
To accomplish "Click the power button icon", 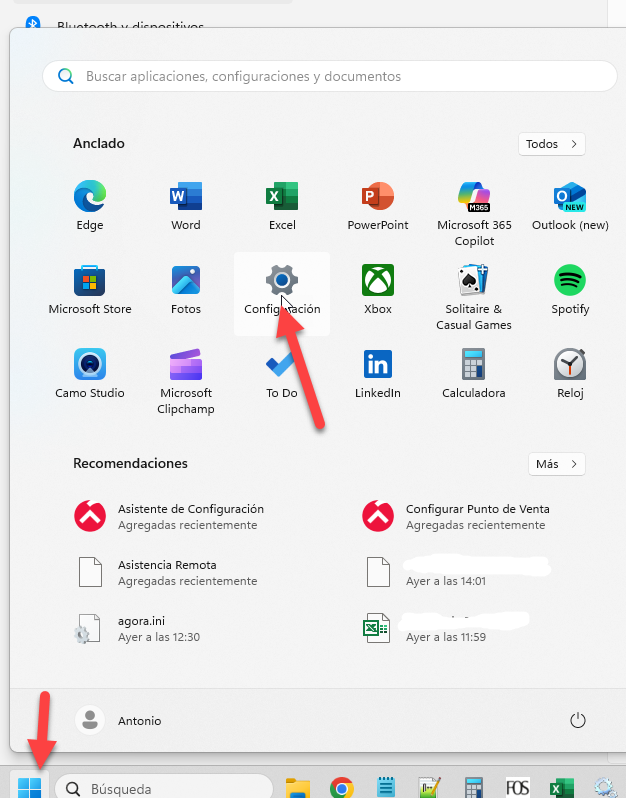I will click(x=578, y=720).
